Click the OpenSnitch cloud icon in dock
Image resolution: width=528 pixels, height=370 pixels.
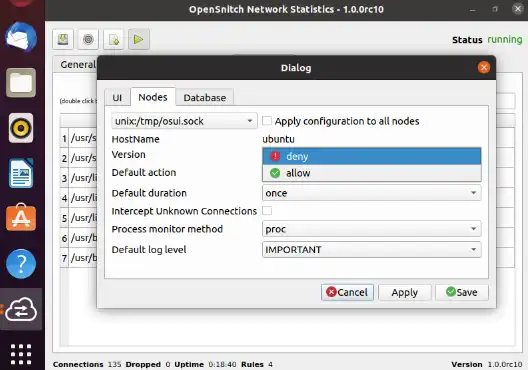[x=21, y=309]
